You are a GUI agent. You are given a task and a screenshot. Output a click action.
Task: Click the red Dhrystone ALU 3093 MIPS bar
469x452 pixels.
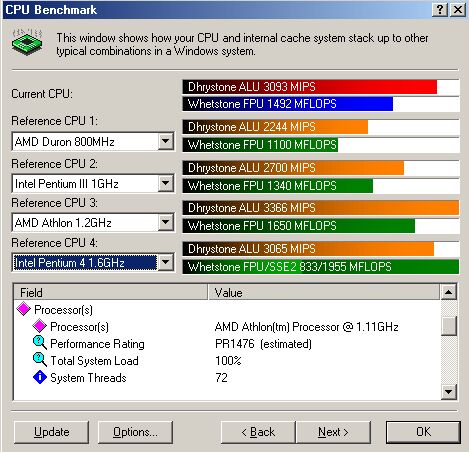pos(310,87)
